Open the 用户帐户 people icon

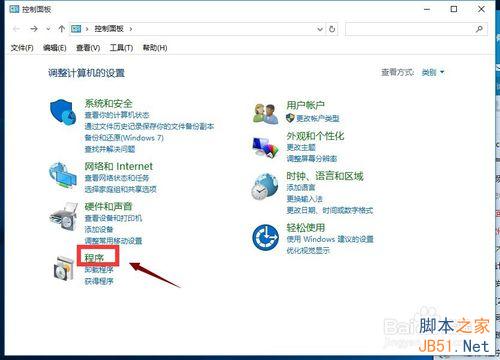click(266, 113)
